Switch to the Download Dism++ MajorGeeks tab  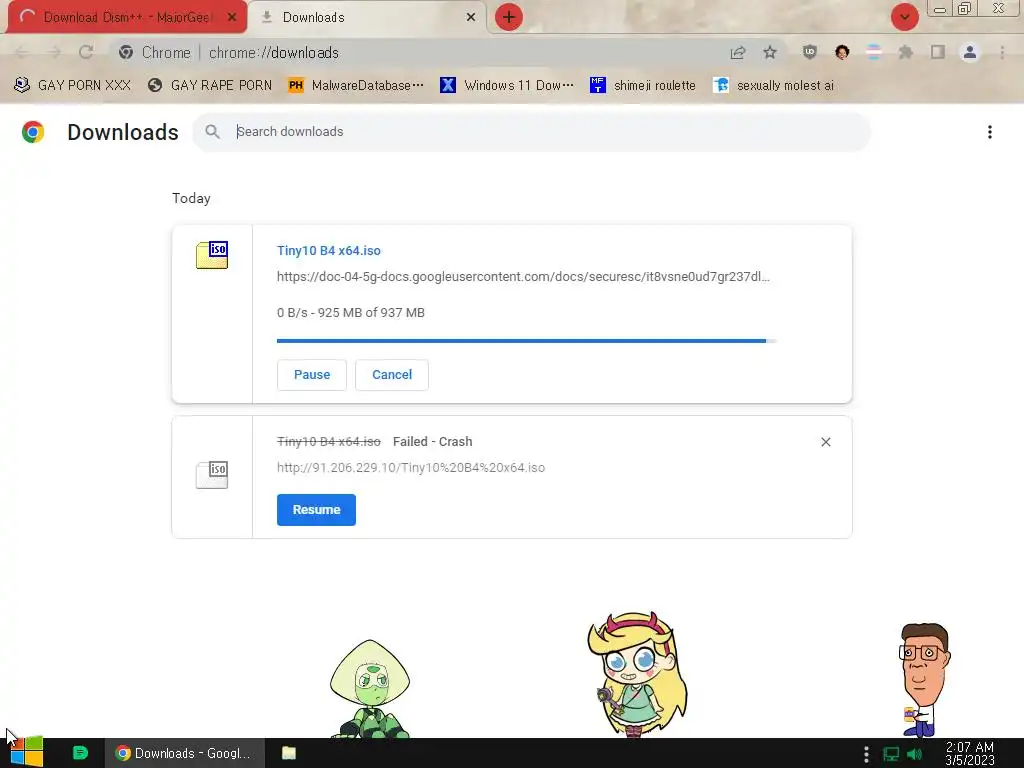pos(127,17)
